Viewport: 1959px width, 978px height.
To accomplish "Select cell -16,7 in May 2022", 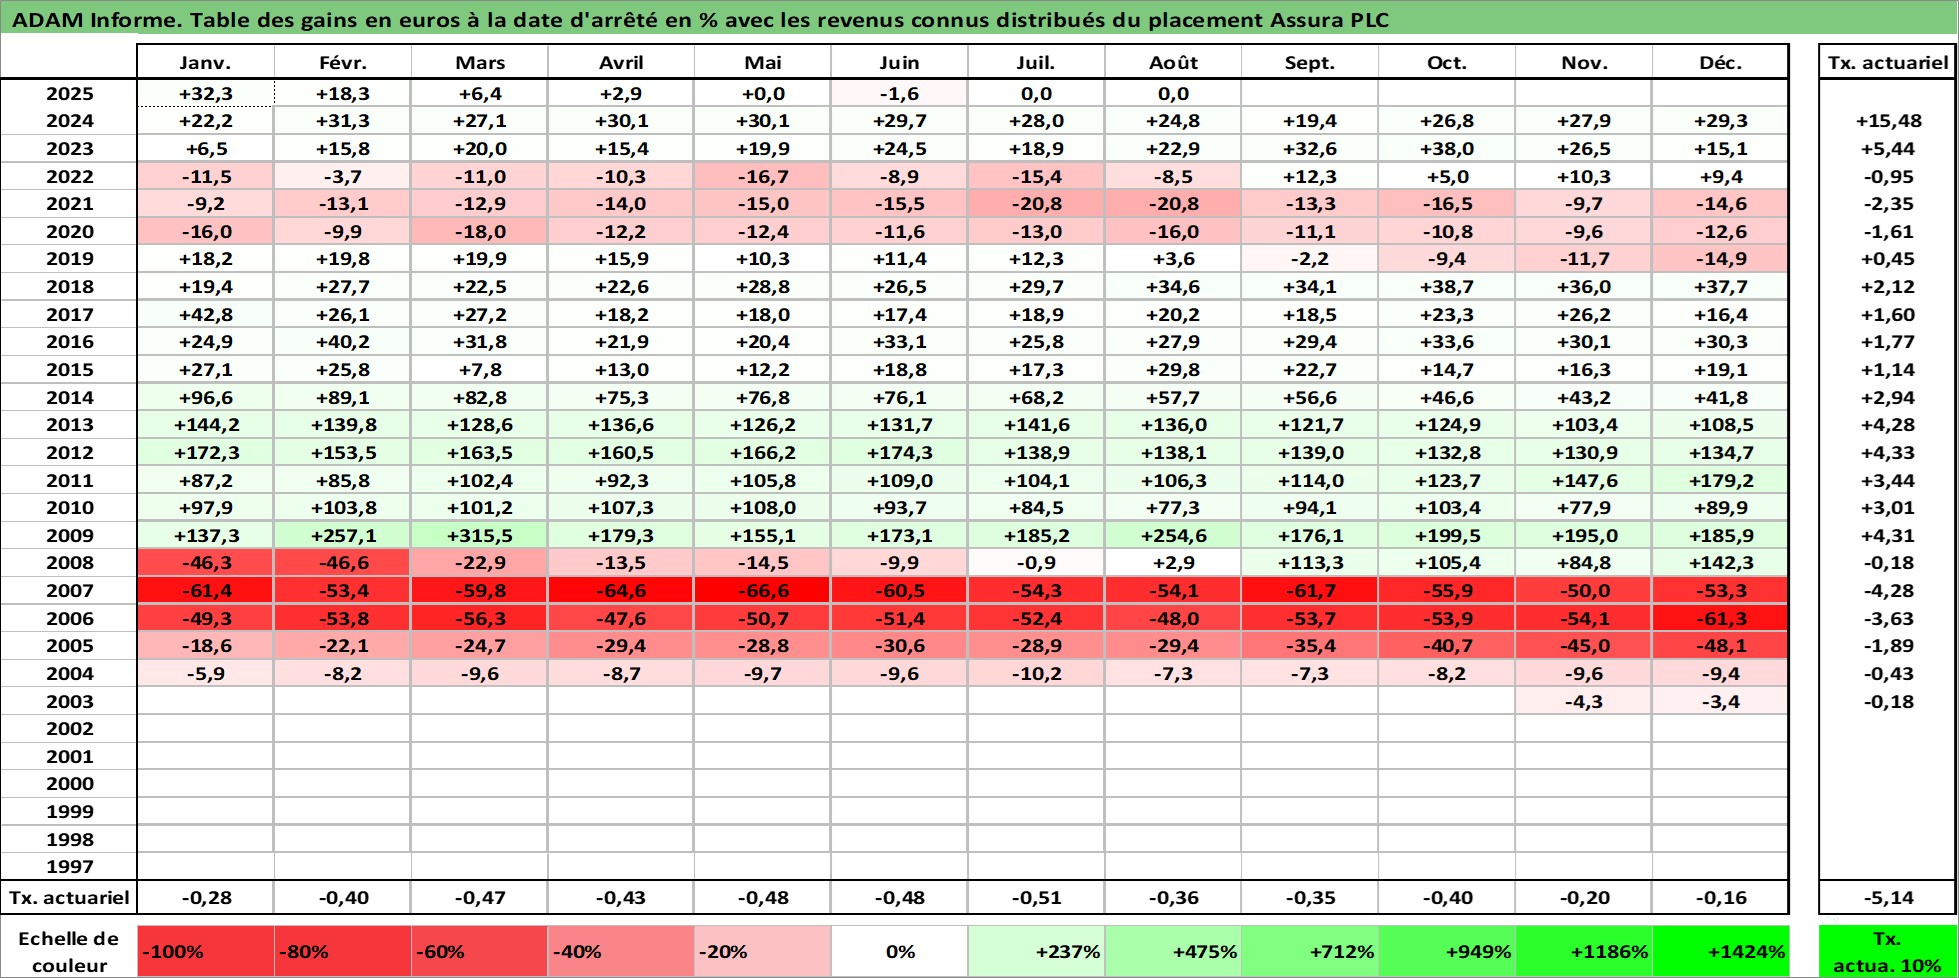I will point(762,176).
